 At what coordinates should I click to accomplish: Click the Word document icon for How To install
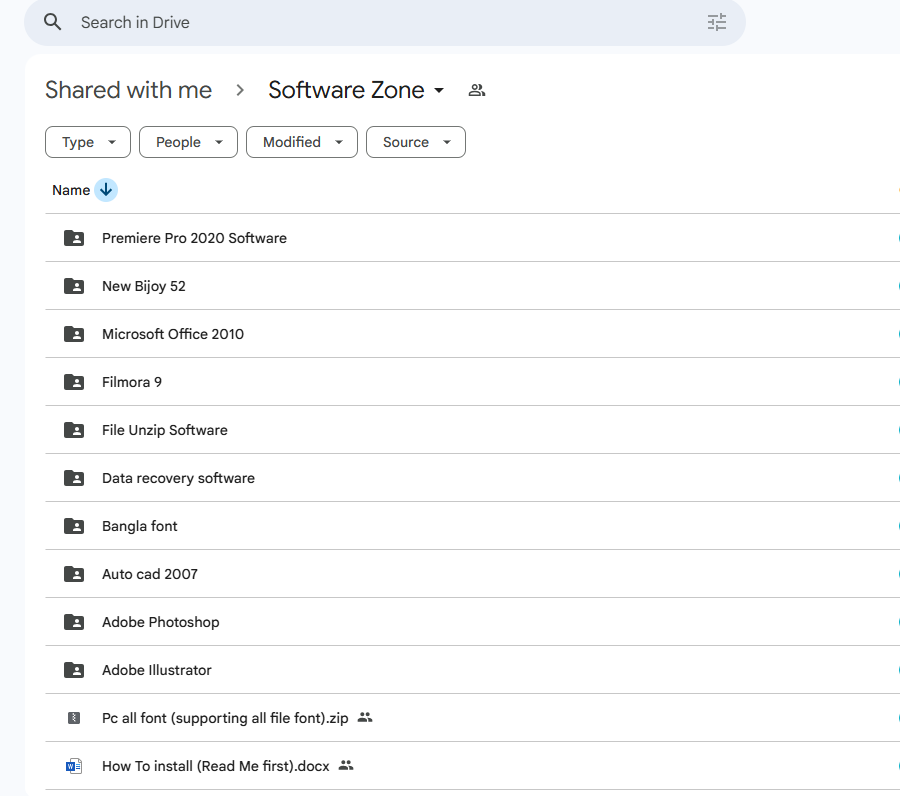pos(74,766)
